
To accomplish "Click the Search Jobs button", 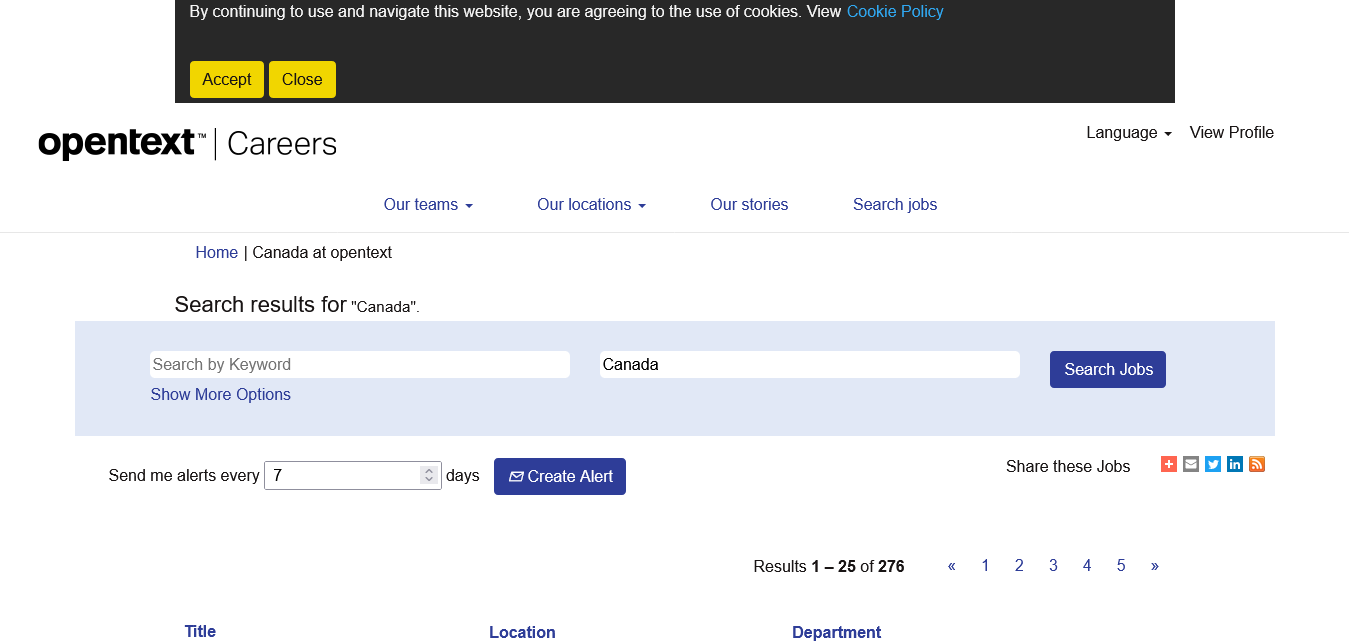I will [x=1107, y=370].
